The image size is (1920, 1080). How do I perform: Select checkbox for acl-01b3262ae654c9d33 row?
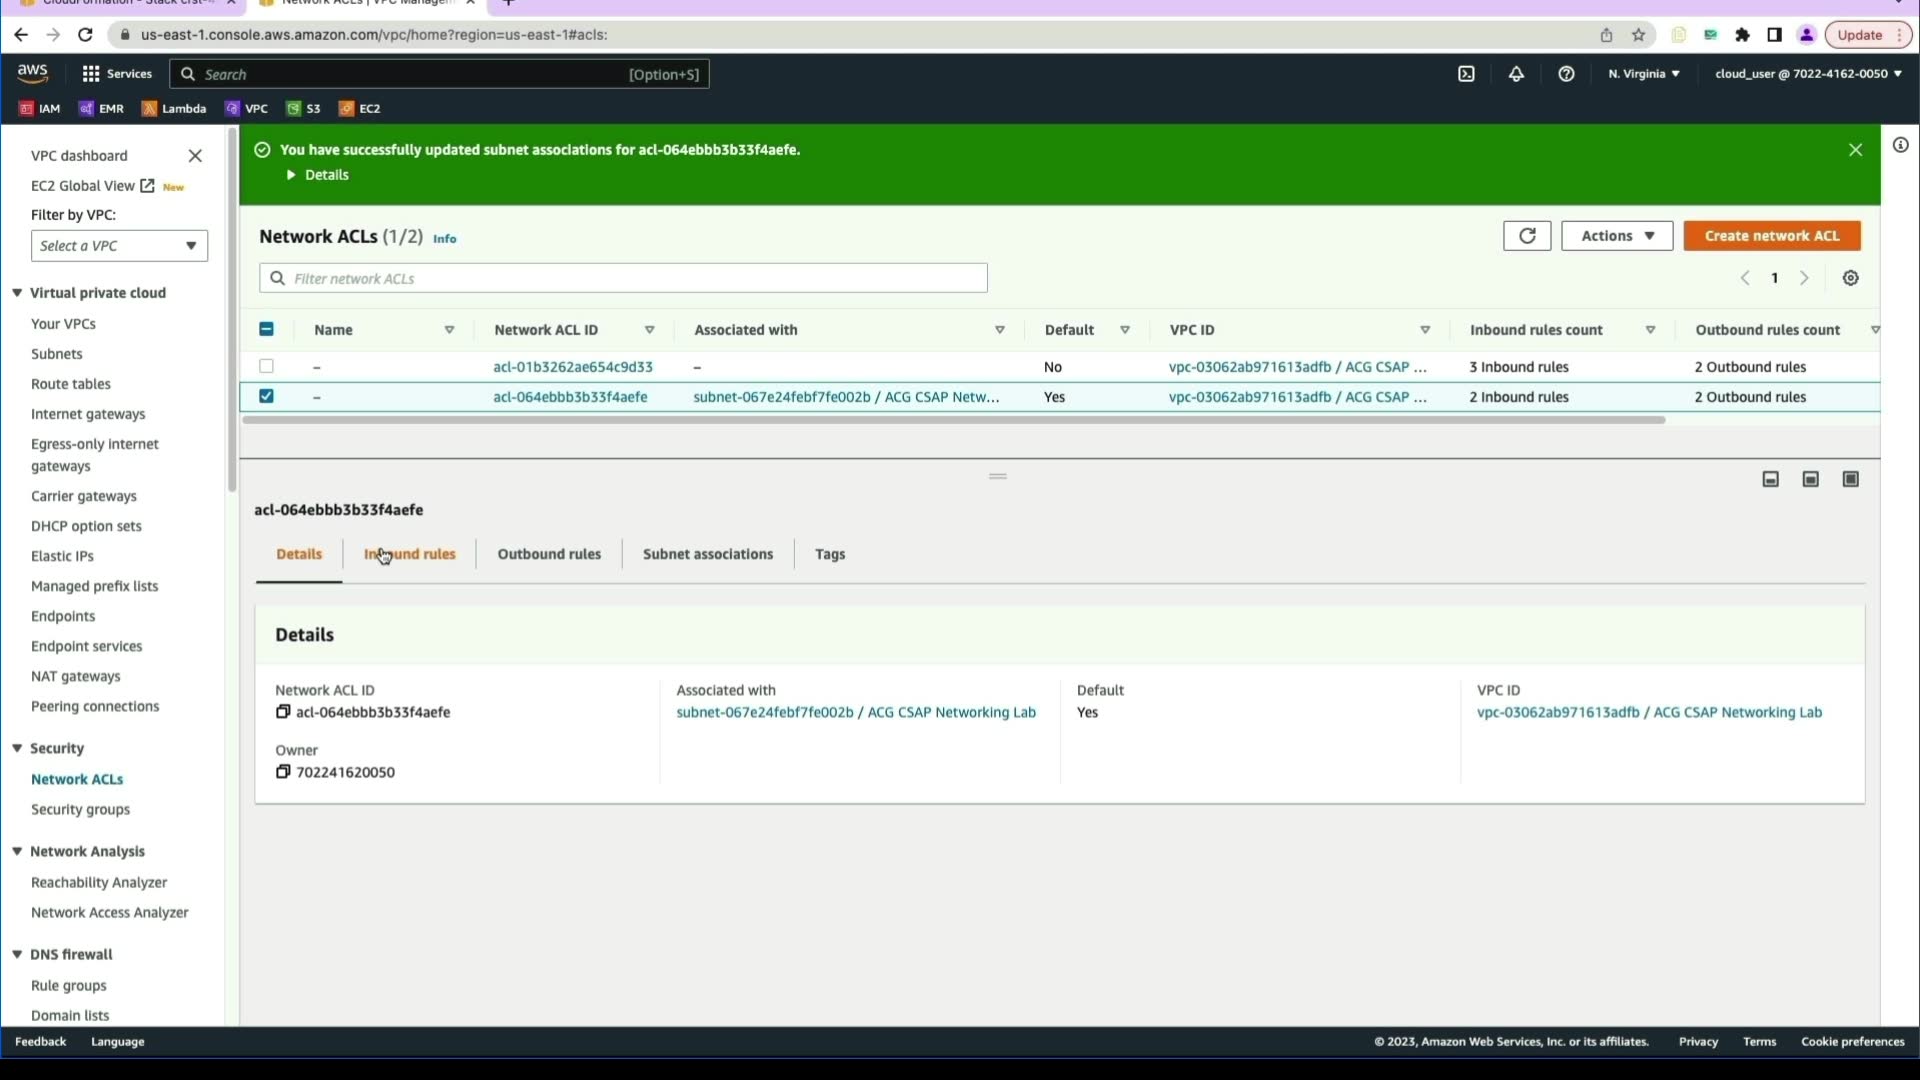click(x=266, y=367)
